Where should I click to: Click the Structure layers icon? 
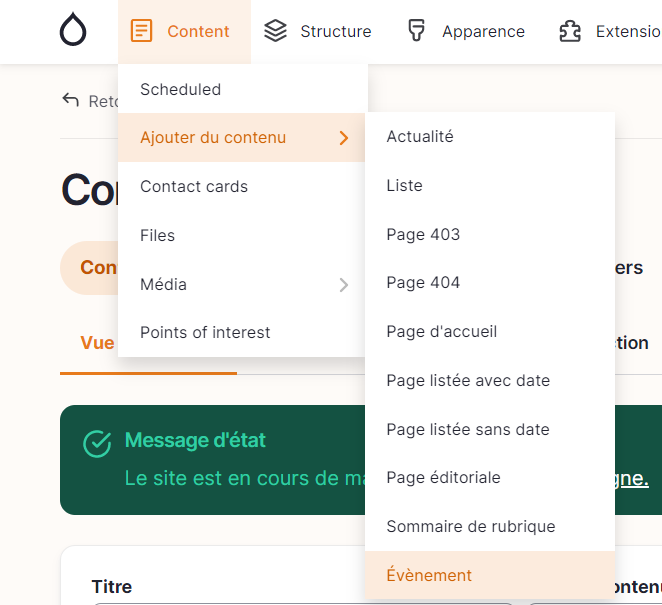point(275,31)
